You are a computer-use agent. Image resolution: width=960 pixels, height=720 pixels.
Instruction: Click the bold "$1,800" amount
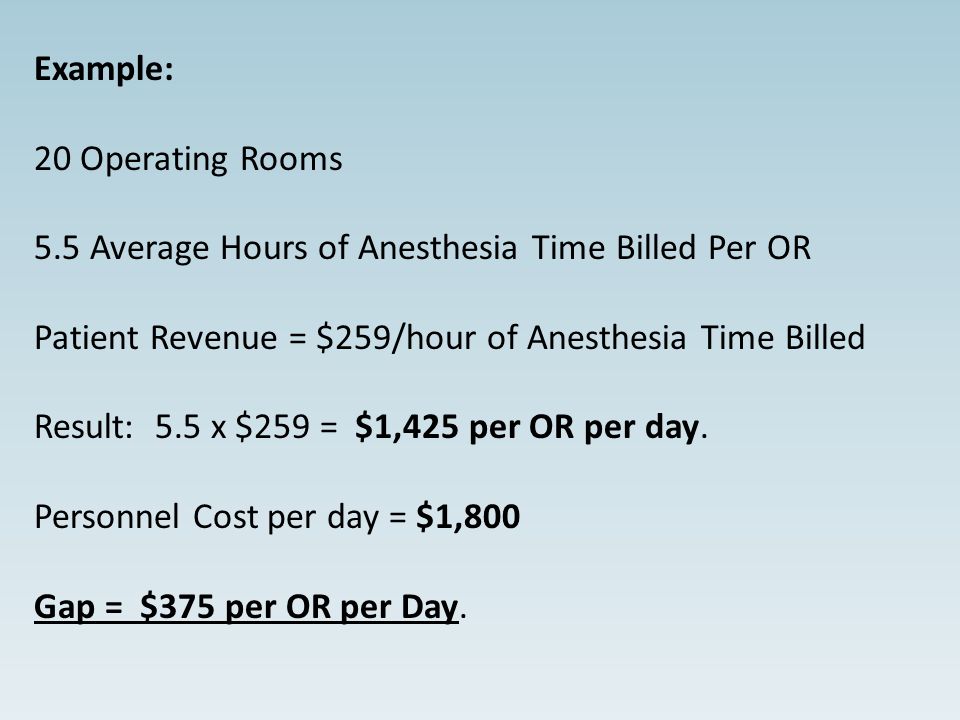[468, 516]
